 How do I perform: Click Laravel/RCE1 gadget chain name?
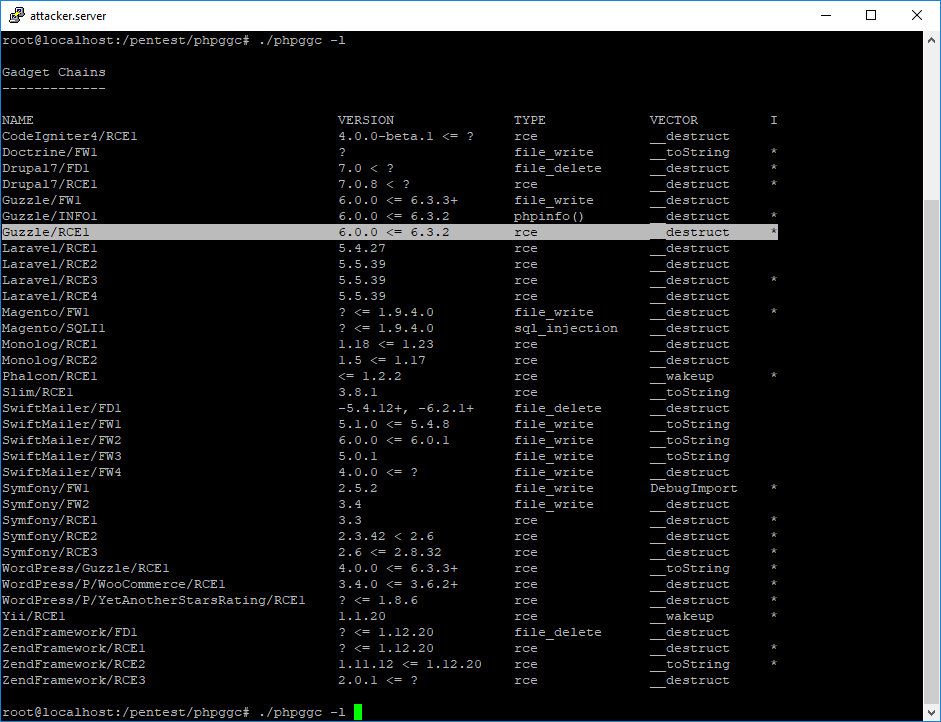50,248
